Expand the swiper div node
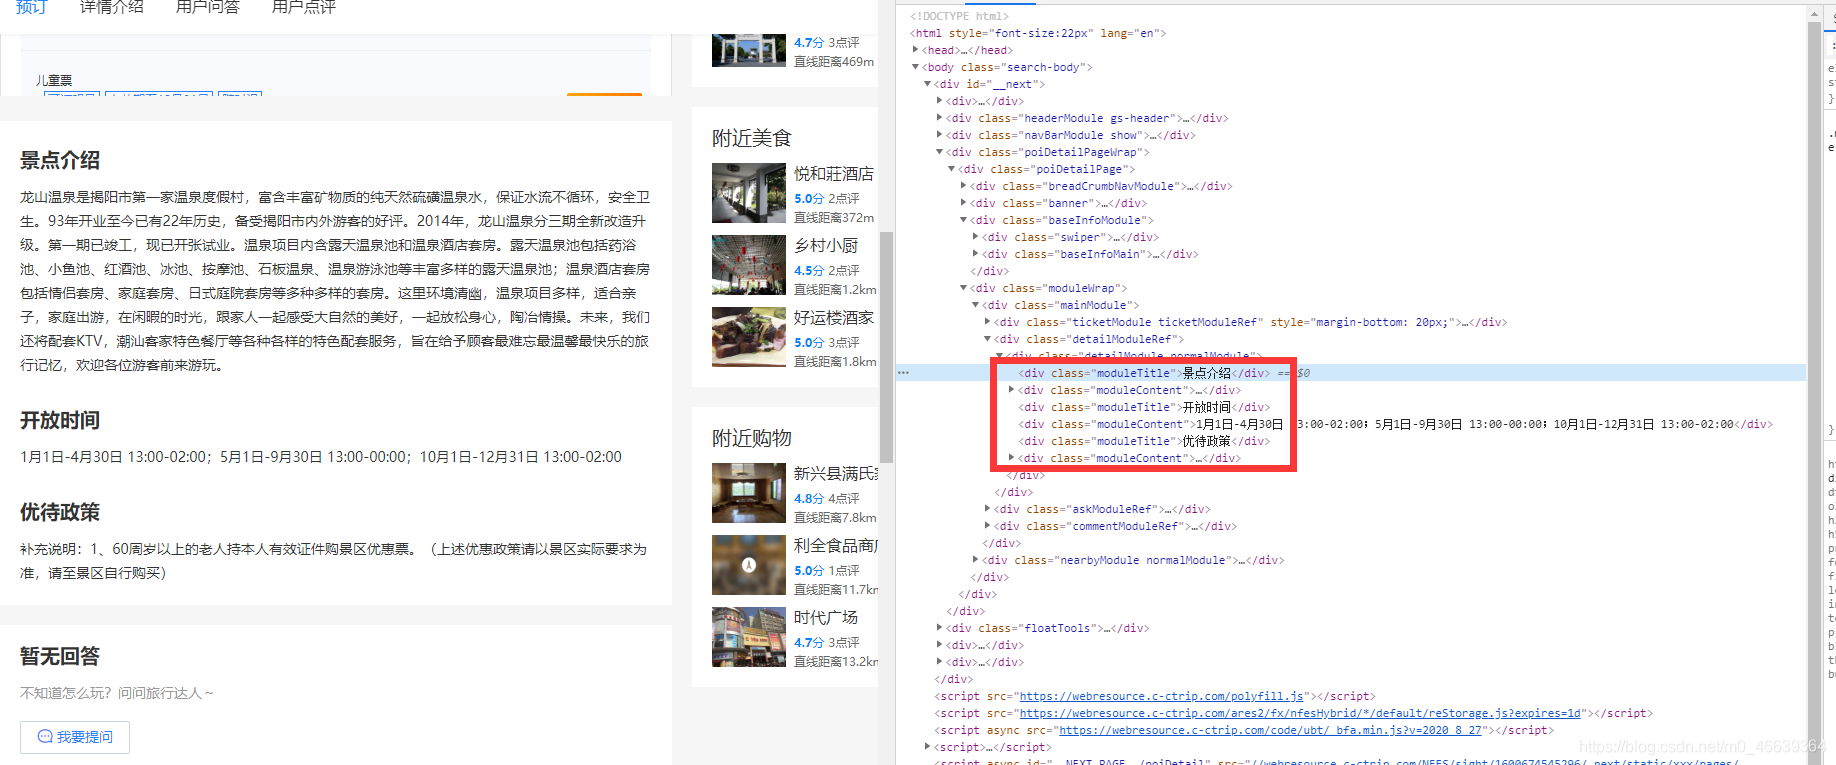Screen dimensions: 1836x765 pos(975,237)
